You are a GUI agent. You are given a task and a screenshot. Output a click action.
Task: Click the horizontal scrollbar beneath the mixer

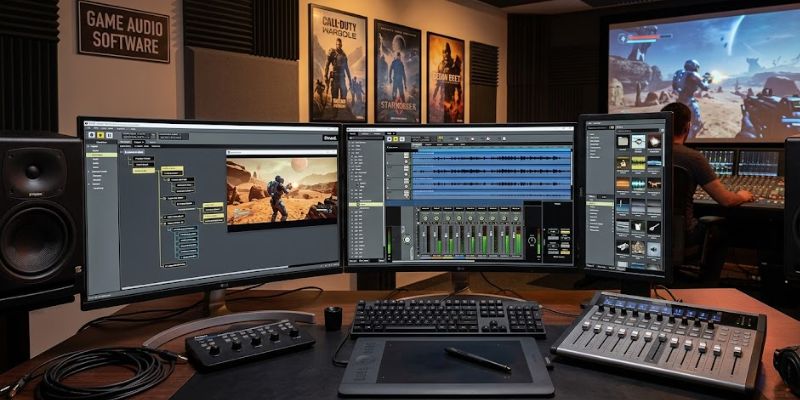[433, 261]
